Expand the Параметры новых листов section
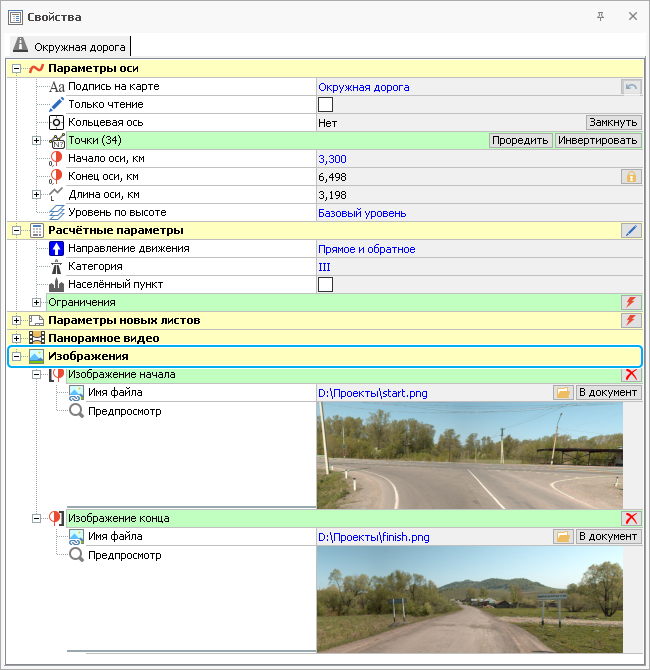The image size is (650, 670). coord(16,320)
